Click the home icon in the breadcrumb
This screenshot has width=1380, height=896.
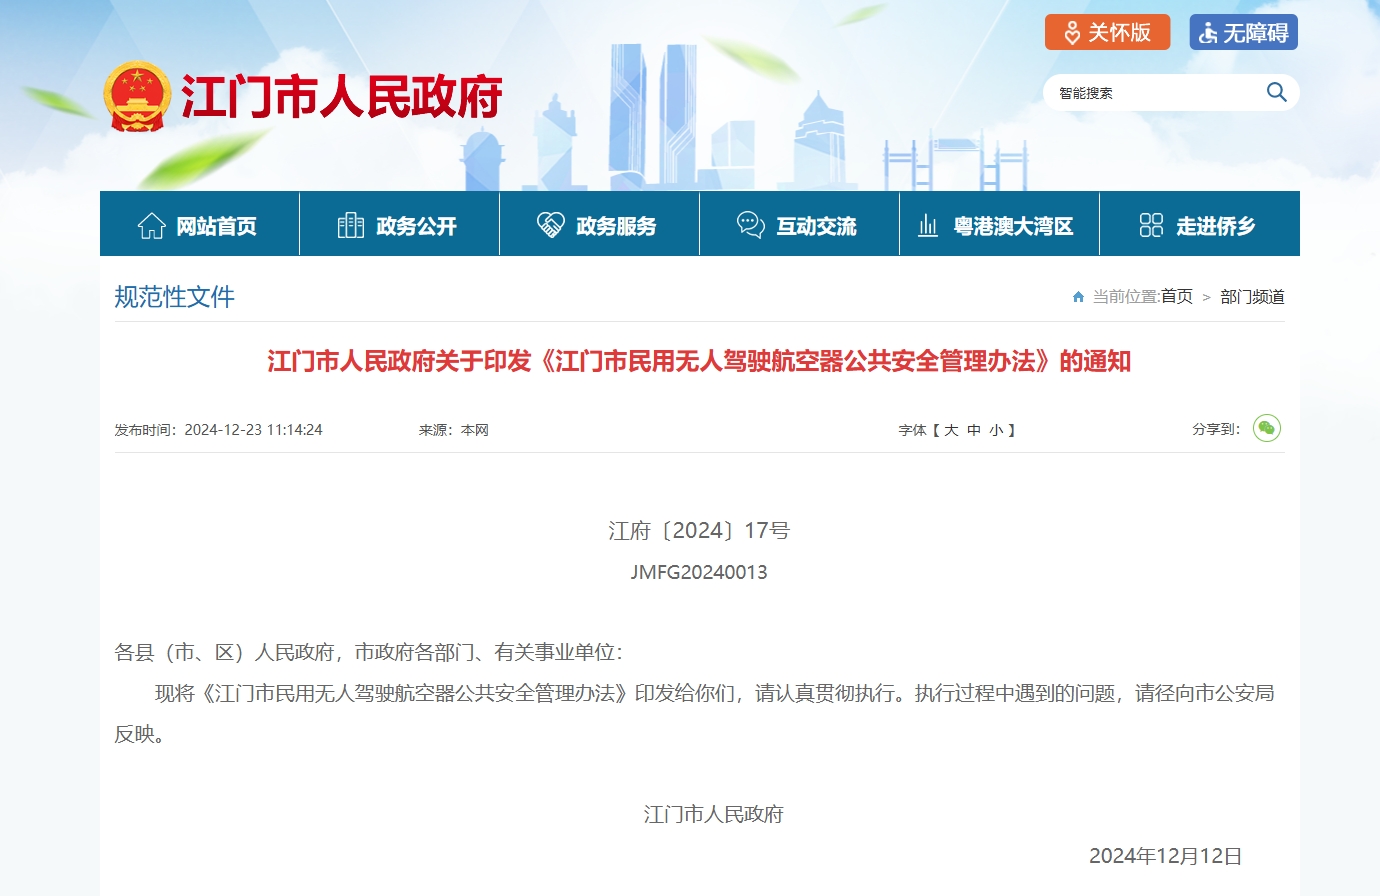point(1078,296)
